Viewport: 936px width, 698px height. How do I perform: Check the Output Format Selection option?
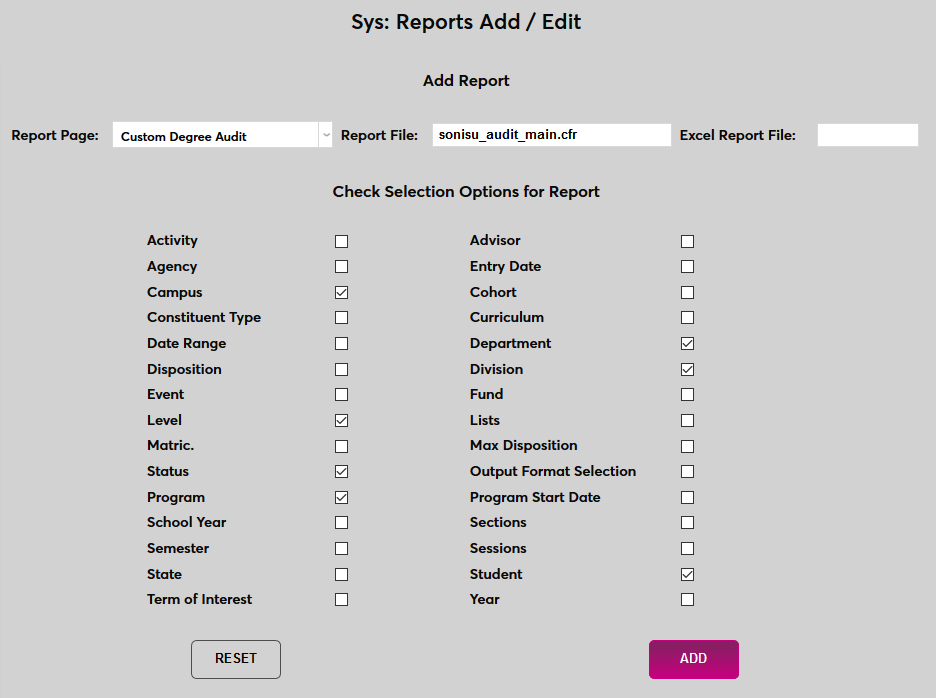pos(687,471)
